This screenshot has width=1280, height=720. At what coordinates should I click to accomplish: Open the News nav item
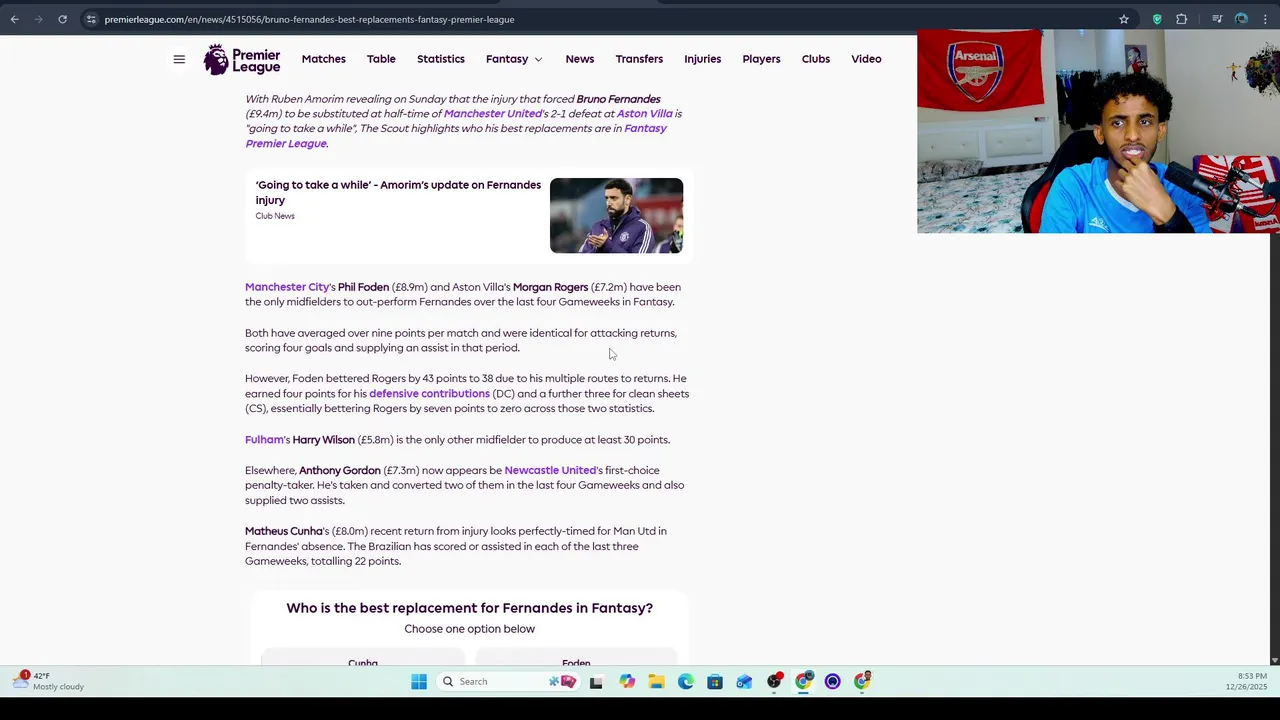tap(579, 59)
